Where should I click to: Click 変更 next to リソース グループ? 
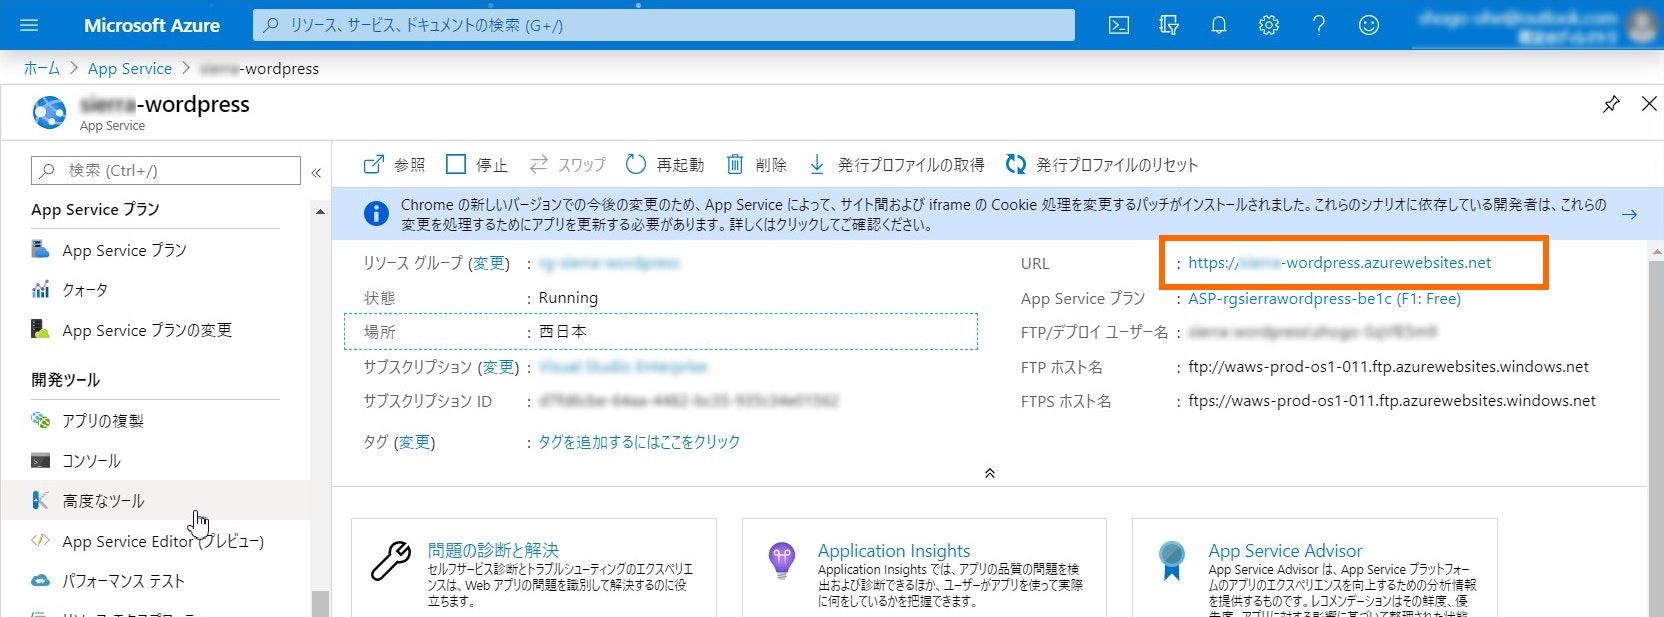(489, 263)
